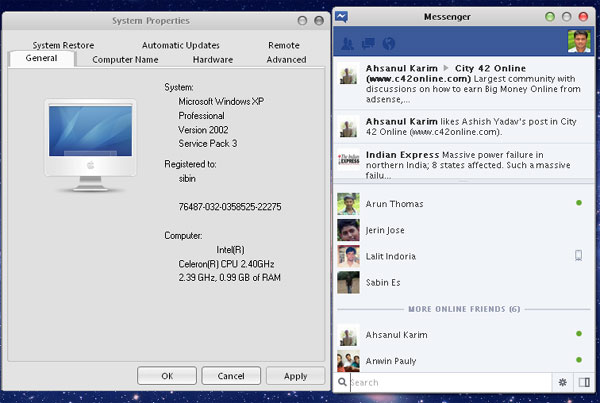Viewport: 600px width, 403px height.
Task: Open chat with Anwin Pauly
Action: coord(463,361)
